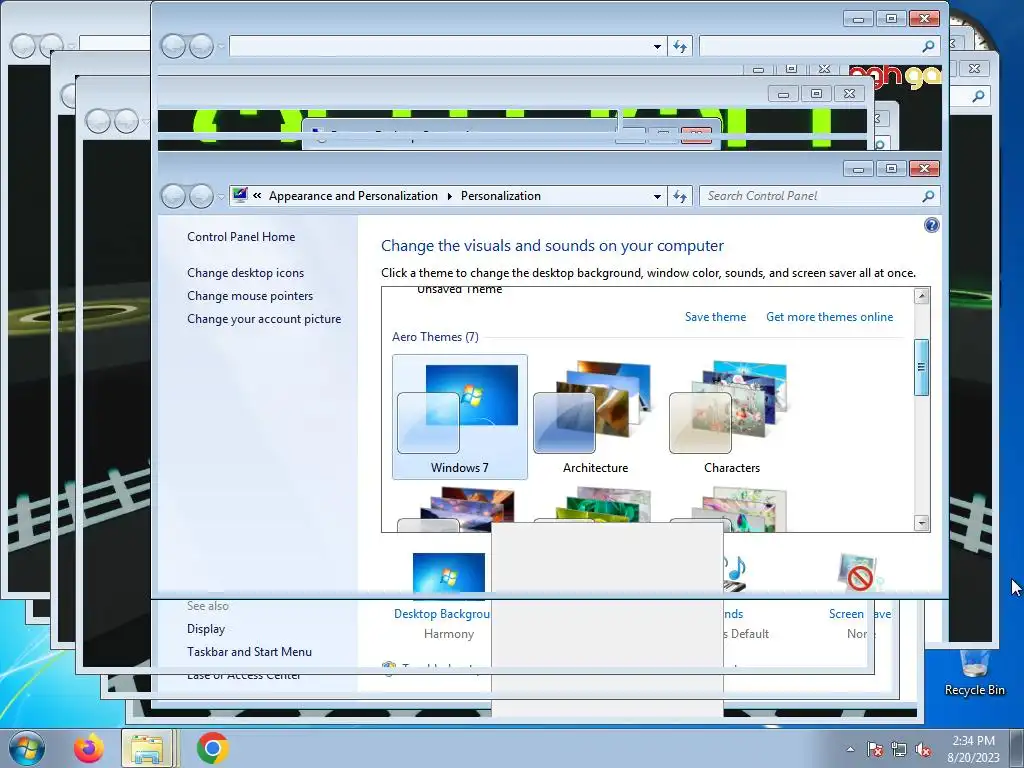Minimize the Personalization window
The width and height of the screenshot is (1024, 768).
(859, 168)
